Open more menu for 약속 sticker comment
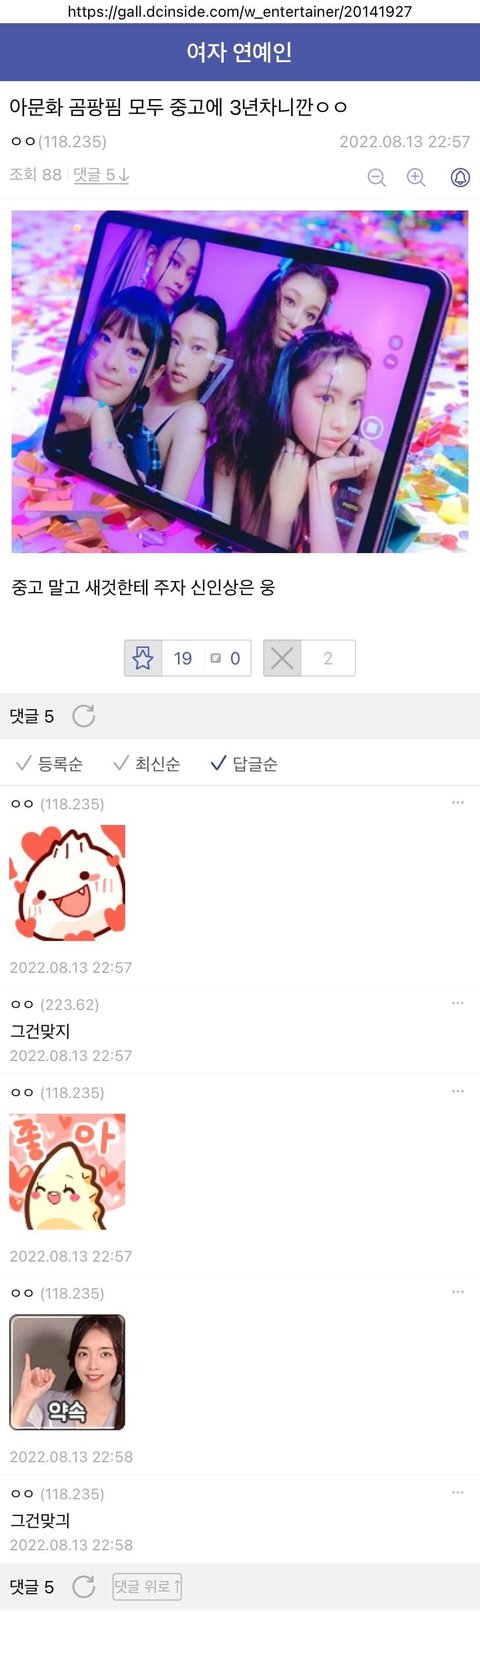This screenshot has height=1668, width=480. point(458,1292)
